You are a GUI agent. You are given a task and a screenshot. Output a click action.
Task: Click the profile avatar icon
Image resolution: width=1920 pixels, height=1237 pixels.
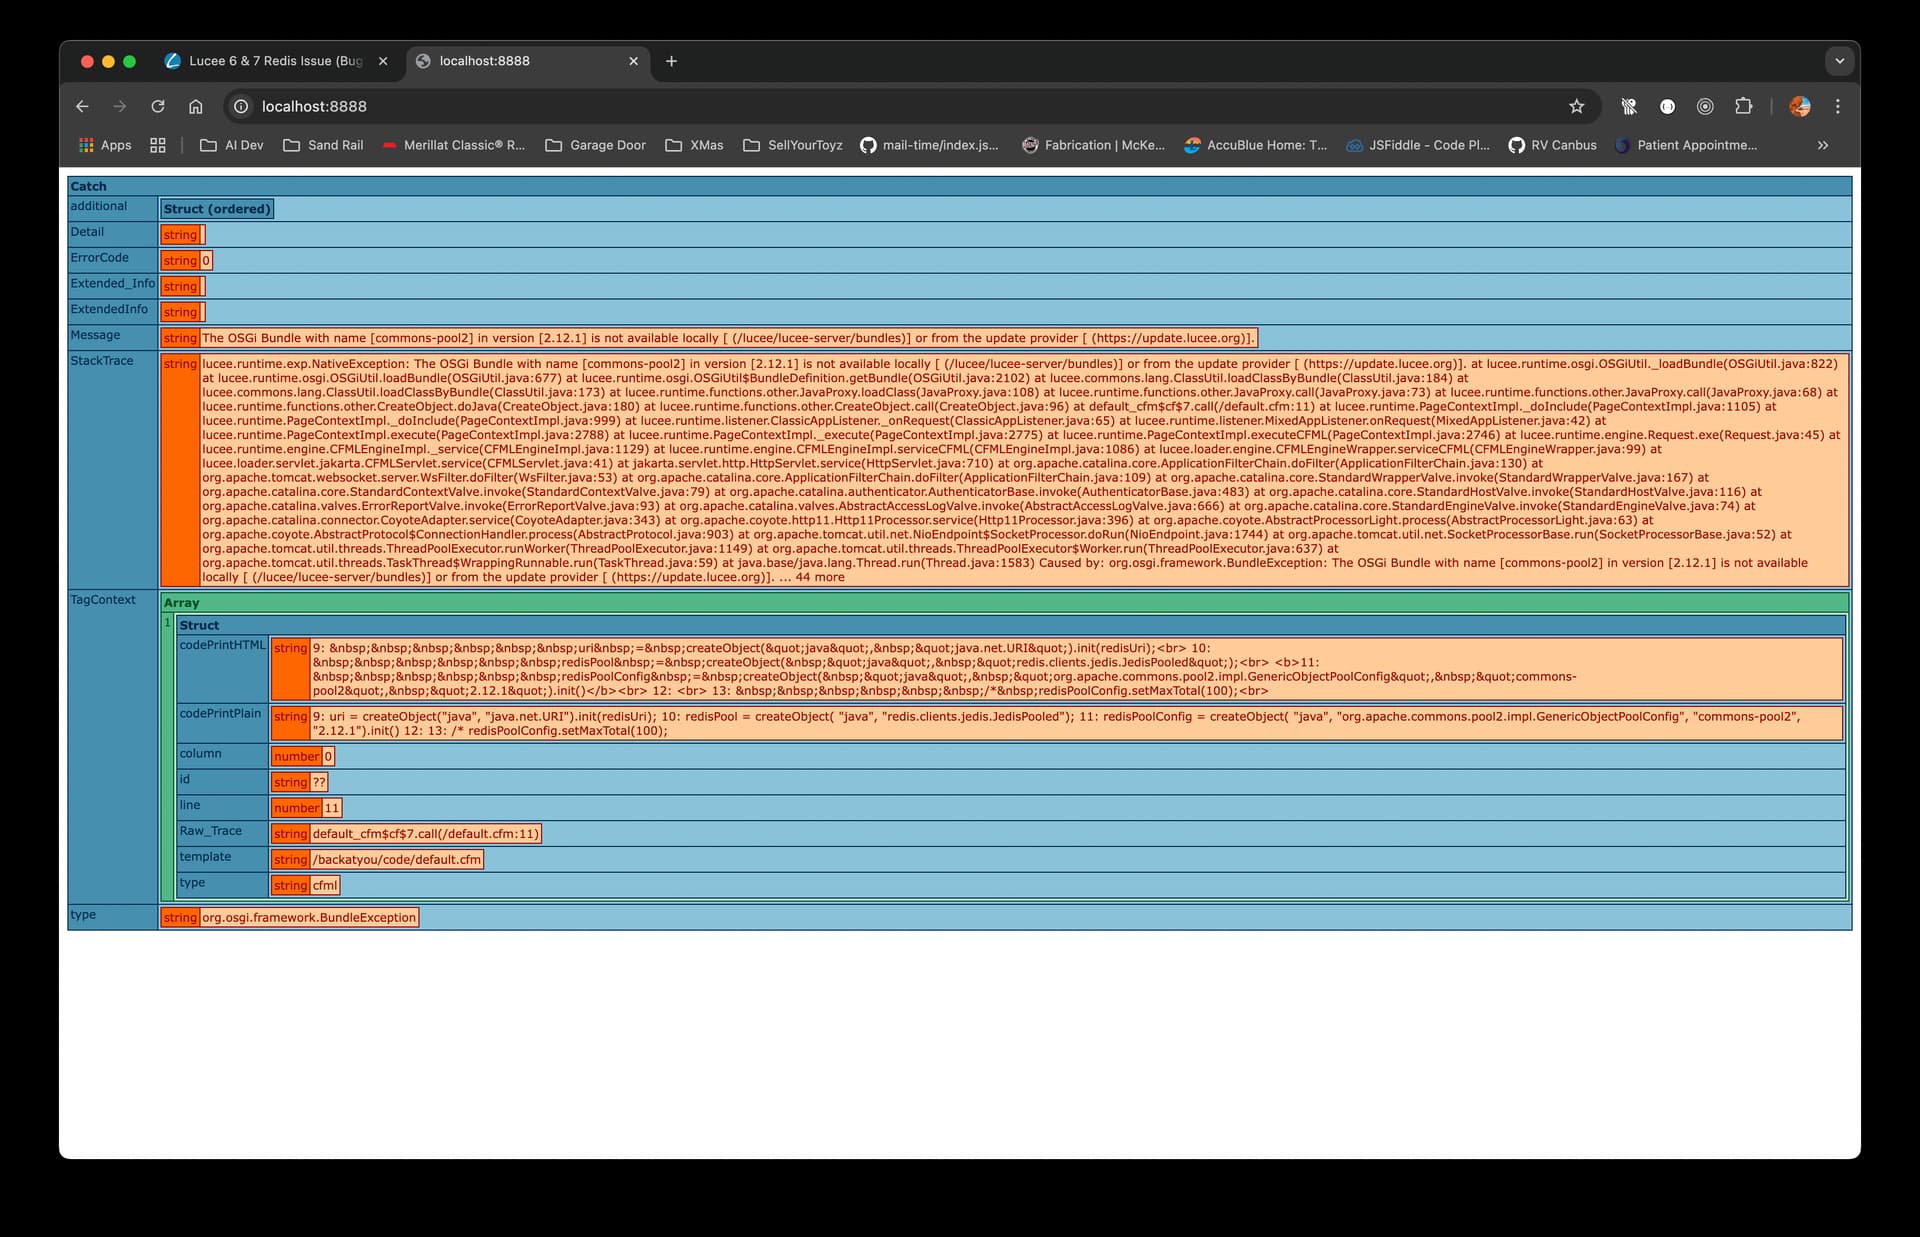(x=1800, y=106)
